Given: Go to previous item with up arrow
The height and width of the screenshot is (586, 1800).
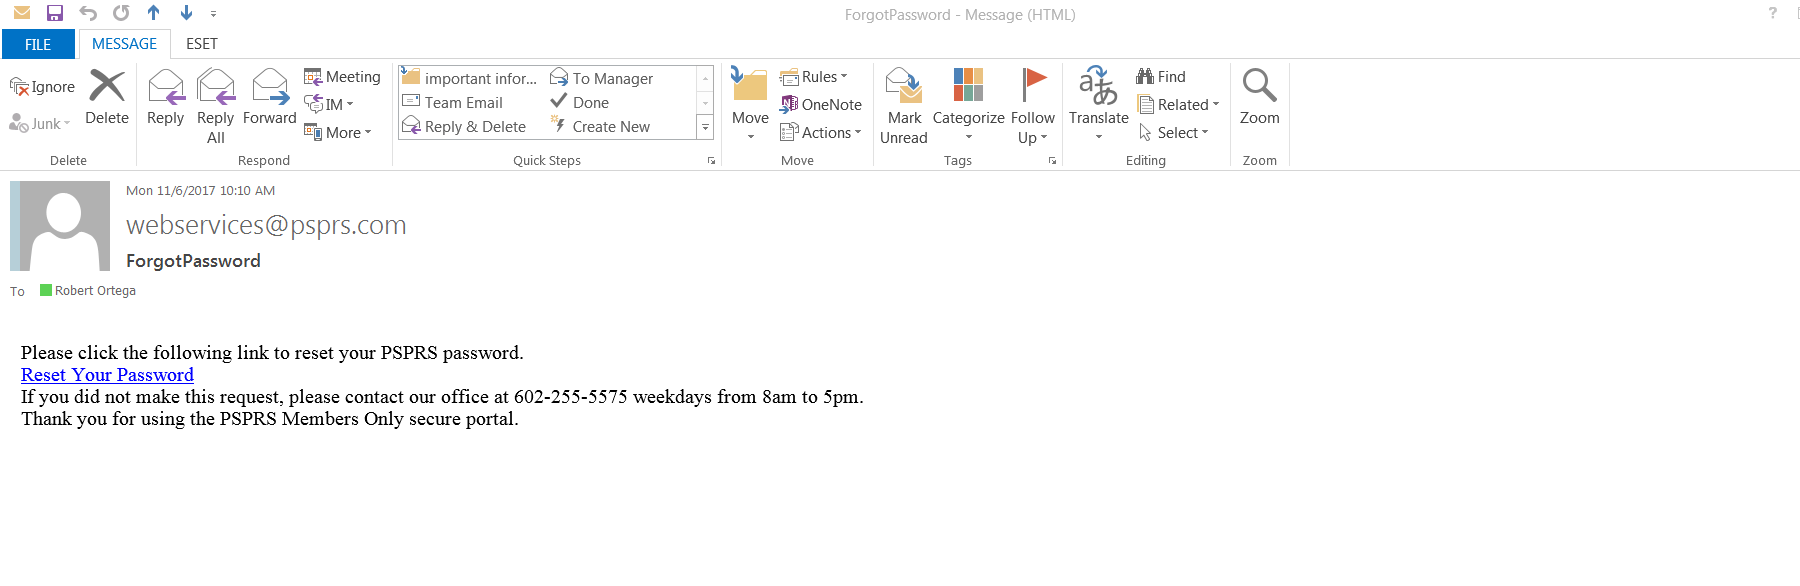Looking at the screenshot, I should [153, 13].
